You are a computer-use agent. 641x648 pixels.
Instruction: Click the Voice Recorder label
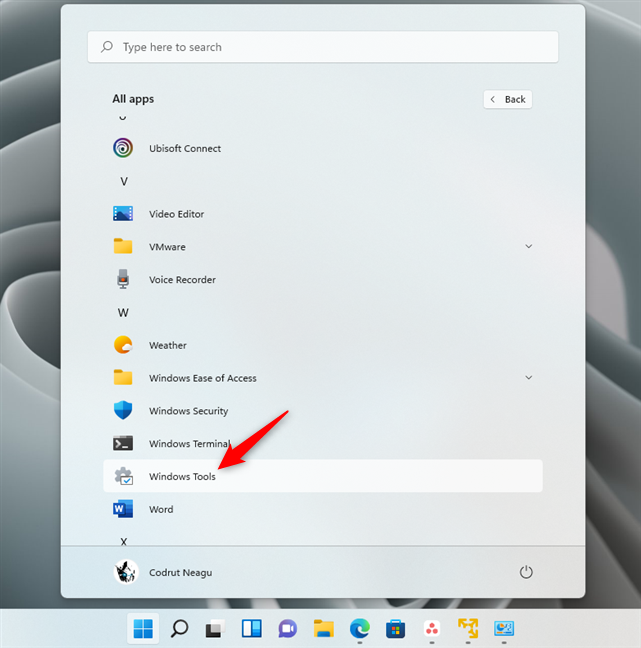182,280
